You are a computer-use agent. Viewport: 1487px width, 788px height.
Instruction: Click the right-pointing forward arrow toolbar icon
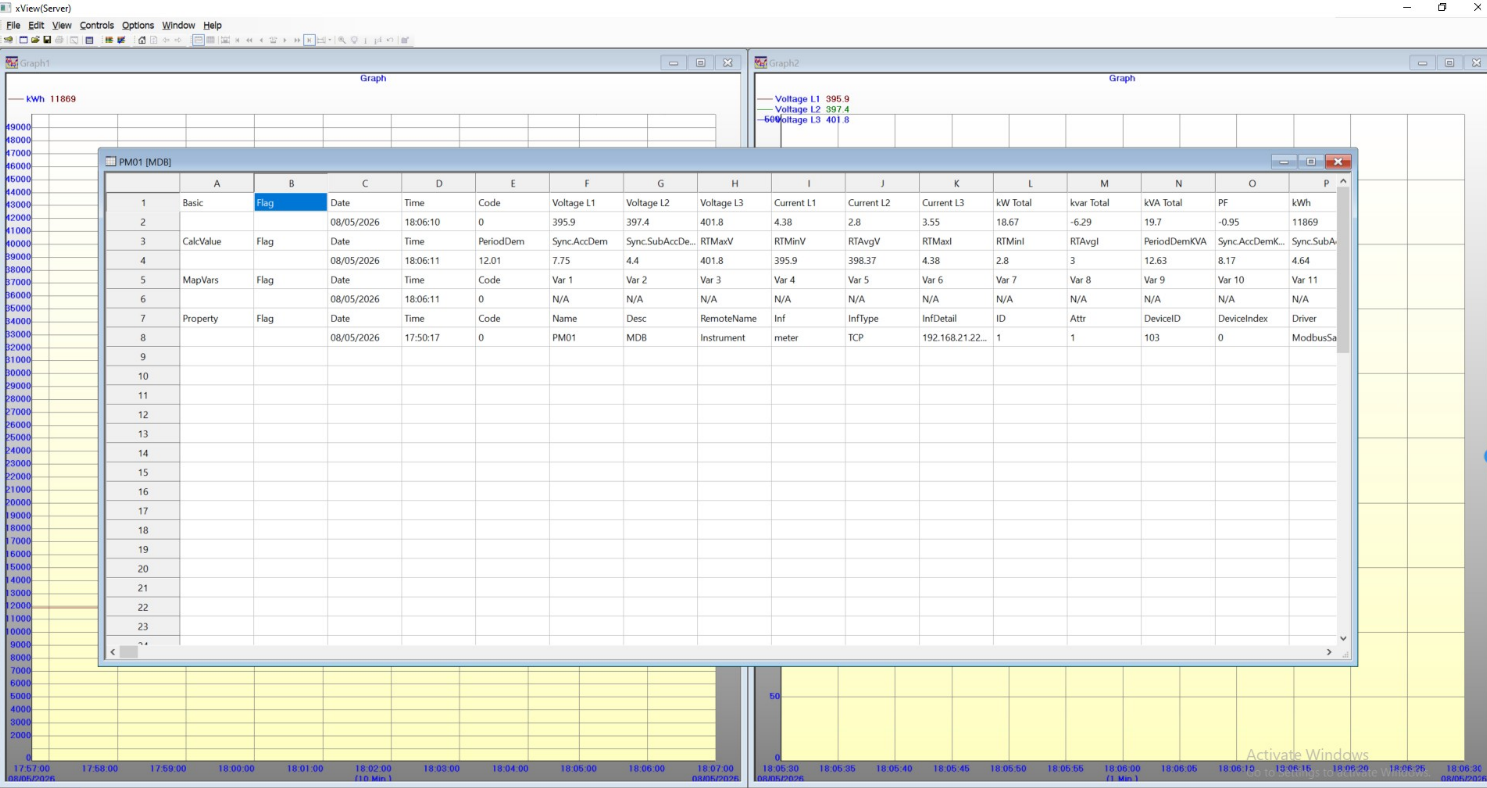click(x=178, y=40)
